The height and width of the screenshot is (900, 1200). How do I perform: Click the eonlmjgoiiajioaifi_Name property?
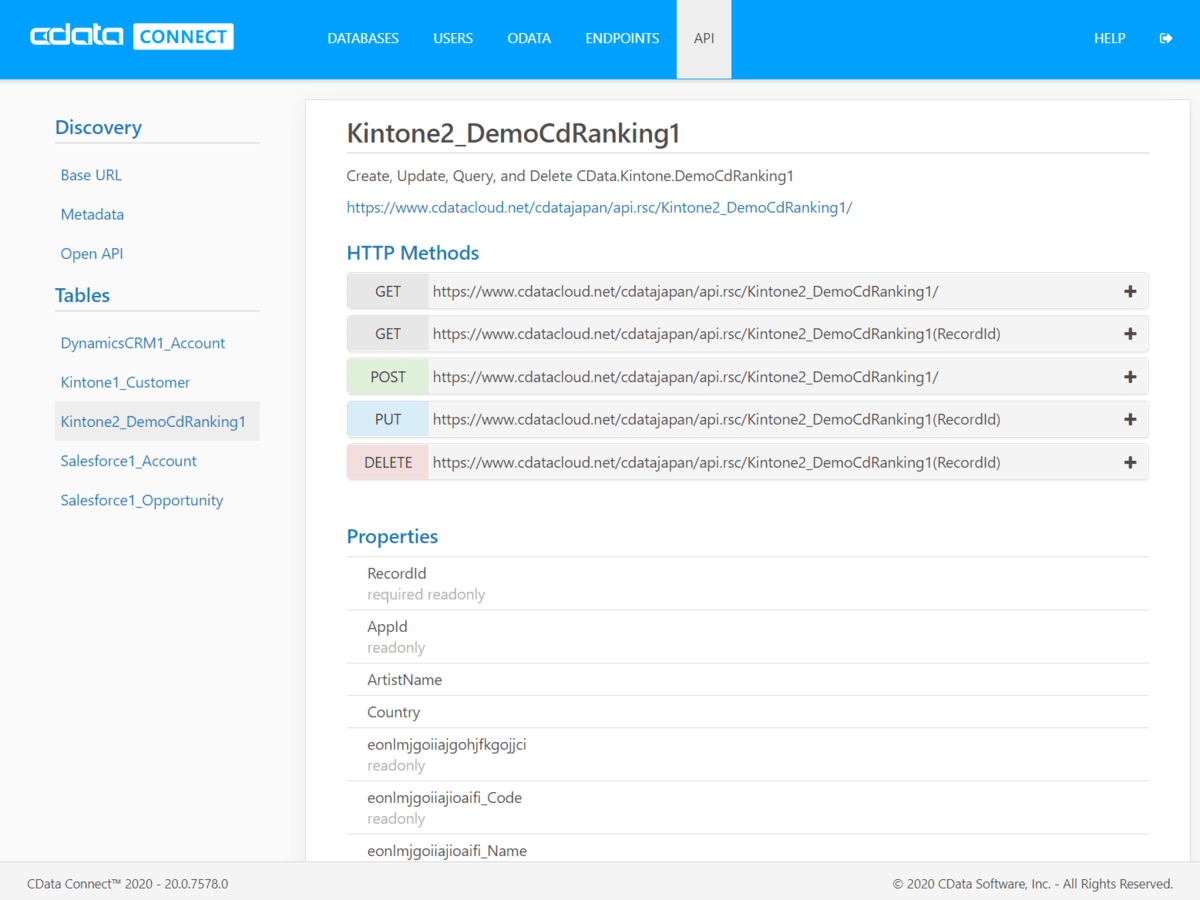click(x=447, y=851)
